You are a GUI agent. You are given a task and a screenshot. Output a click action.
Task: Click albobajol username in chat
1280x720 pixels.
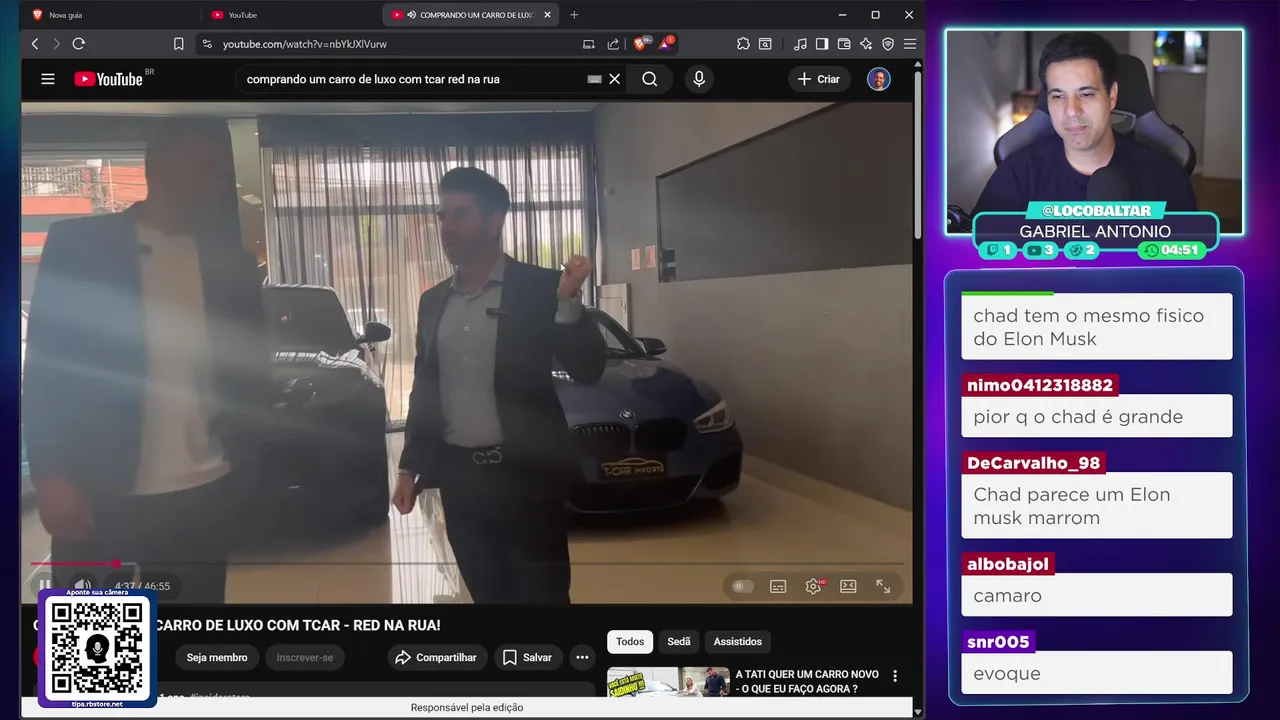pyautogui.click(x=1008, y=564)
